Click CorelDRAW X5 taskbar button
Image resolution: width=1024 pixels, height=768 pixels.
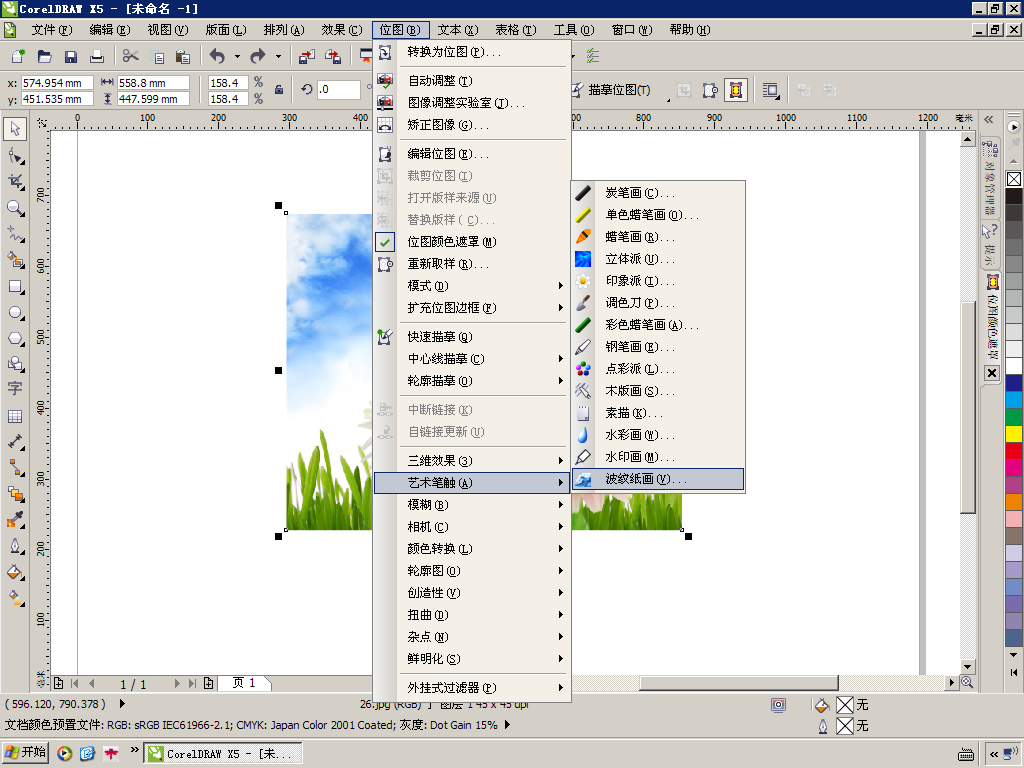pos(223,754)
